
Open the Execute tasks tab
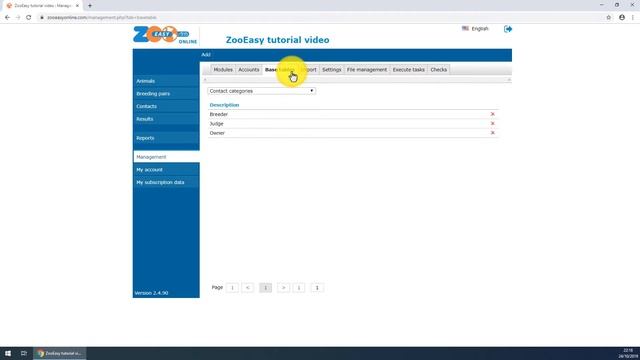tap(409, 70)
